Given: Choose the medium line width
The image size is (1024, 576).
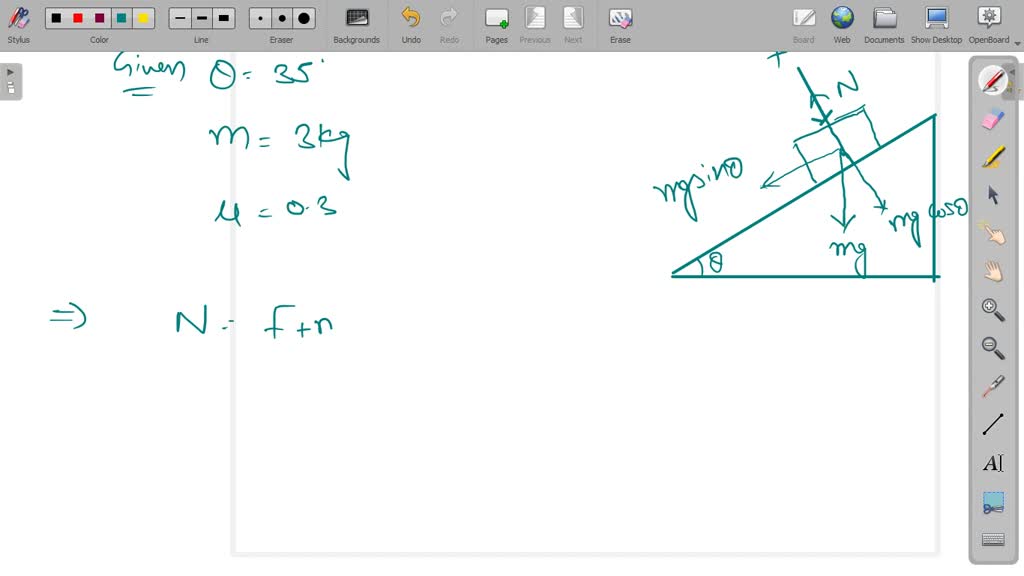Looking at the screenshot, I should point(202,18).
